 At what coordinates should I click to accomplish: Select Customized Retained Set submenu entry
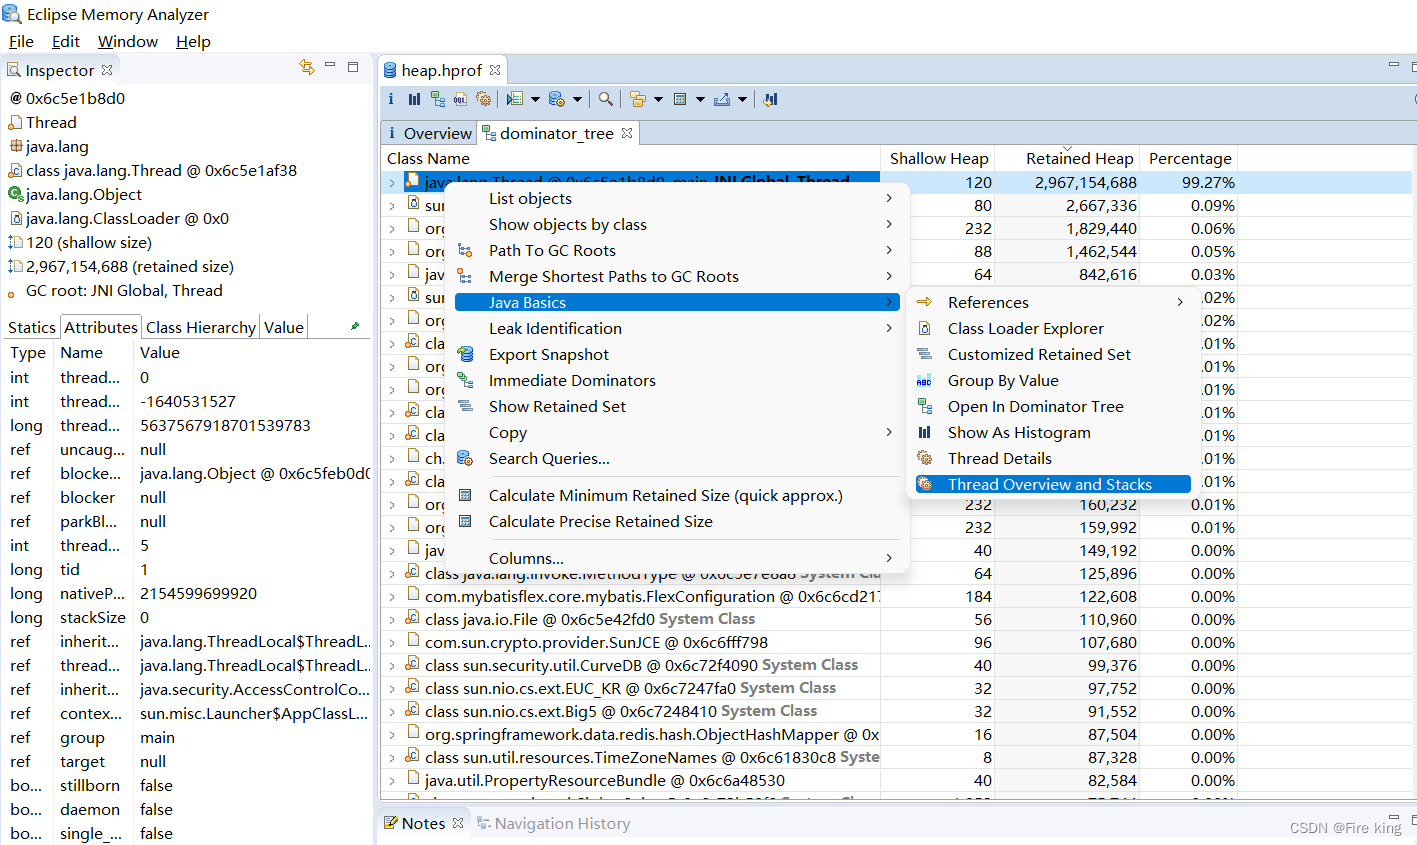click(1053, 354)
